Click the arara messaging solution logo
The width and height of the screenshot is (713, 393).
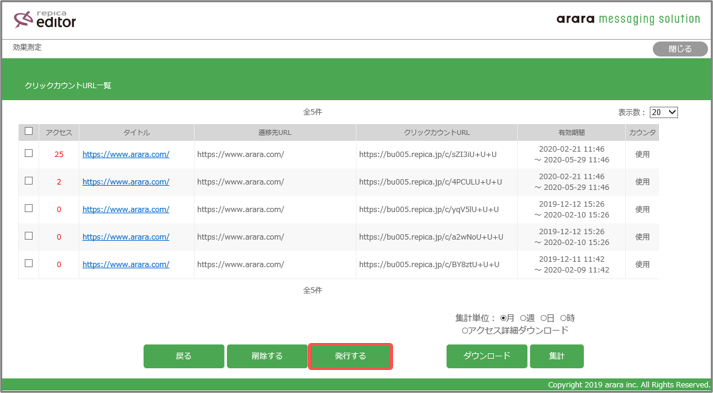tap(628, 19)
